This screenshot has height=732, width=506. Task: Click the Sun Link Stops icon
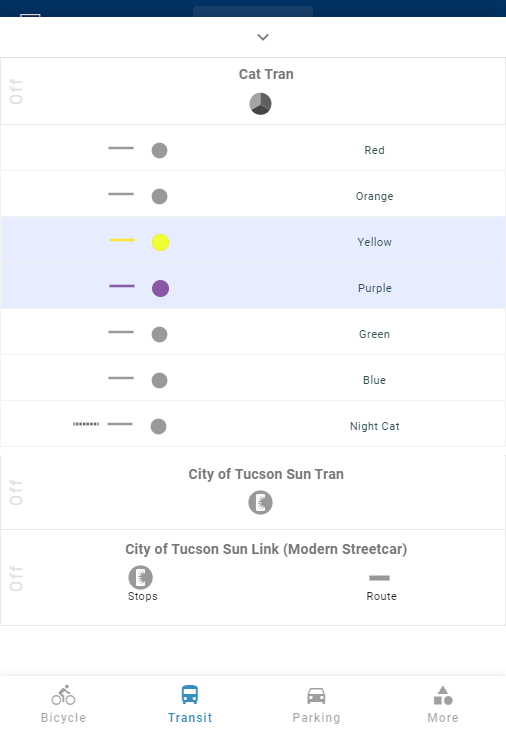click(141, 577)
